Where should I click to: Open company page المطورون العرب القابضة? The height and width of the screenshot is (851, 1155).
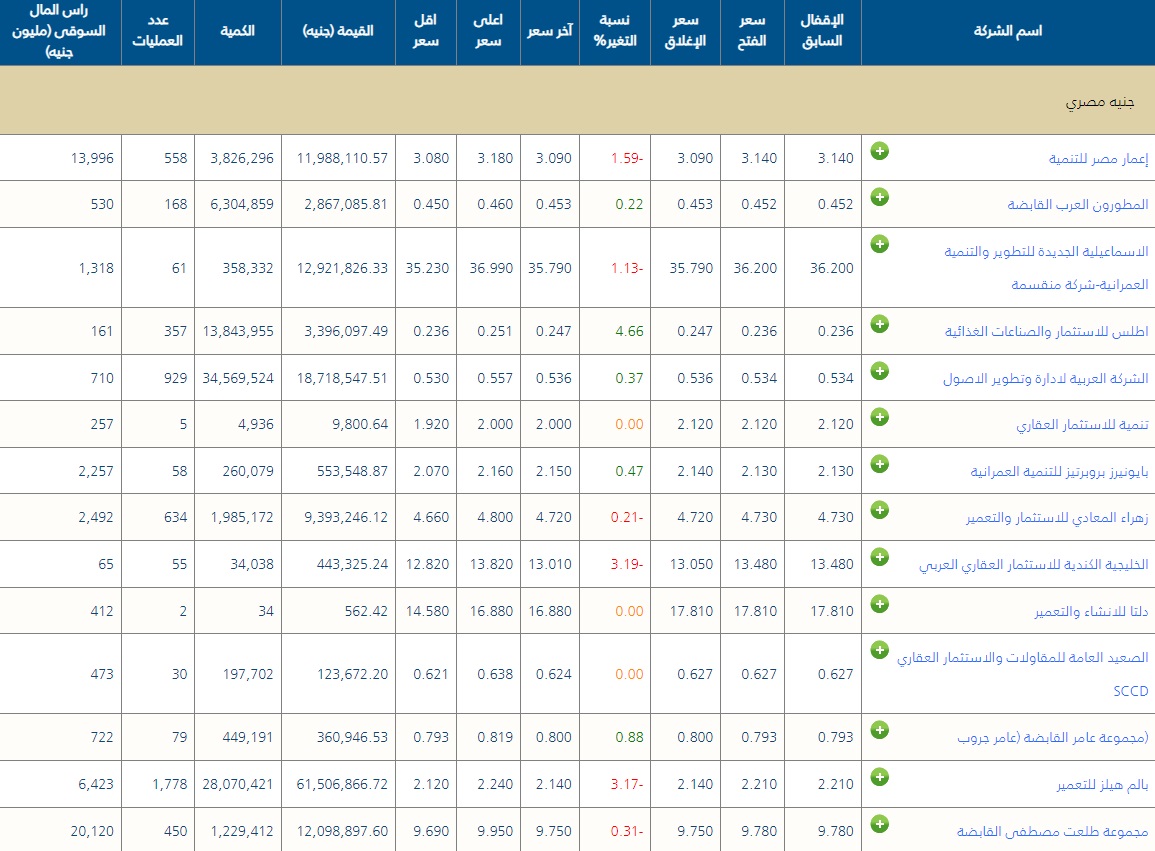pos(1078,204)
